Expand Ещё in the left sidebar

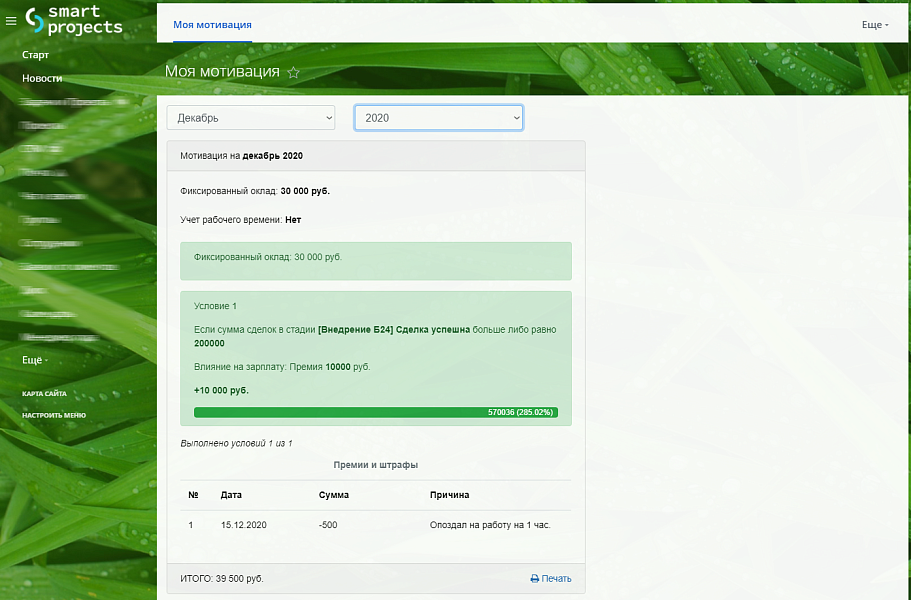click(x=35, y=360)
